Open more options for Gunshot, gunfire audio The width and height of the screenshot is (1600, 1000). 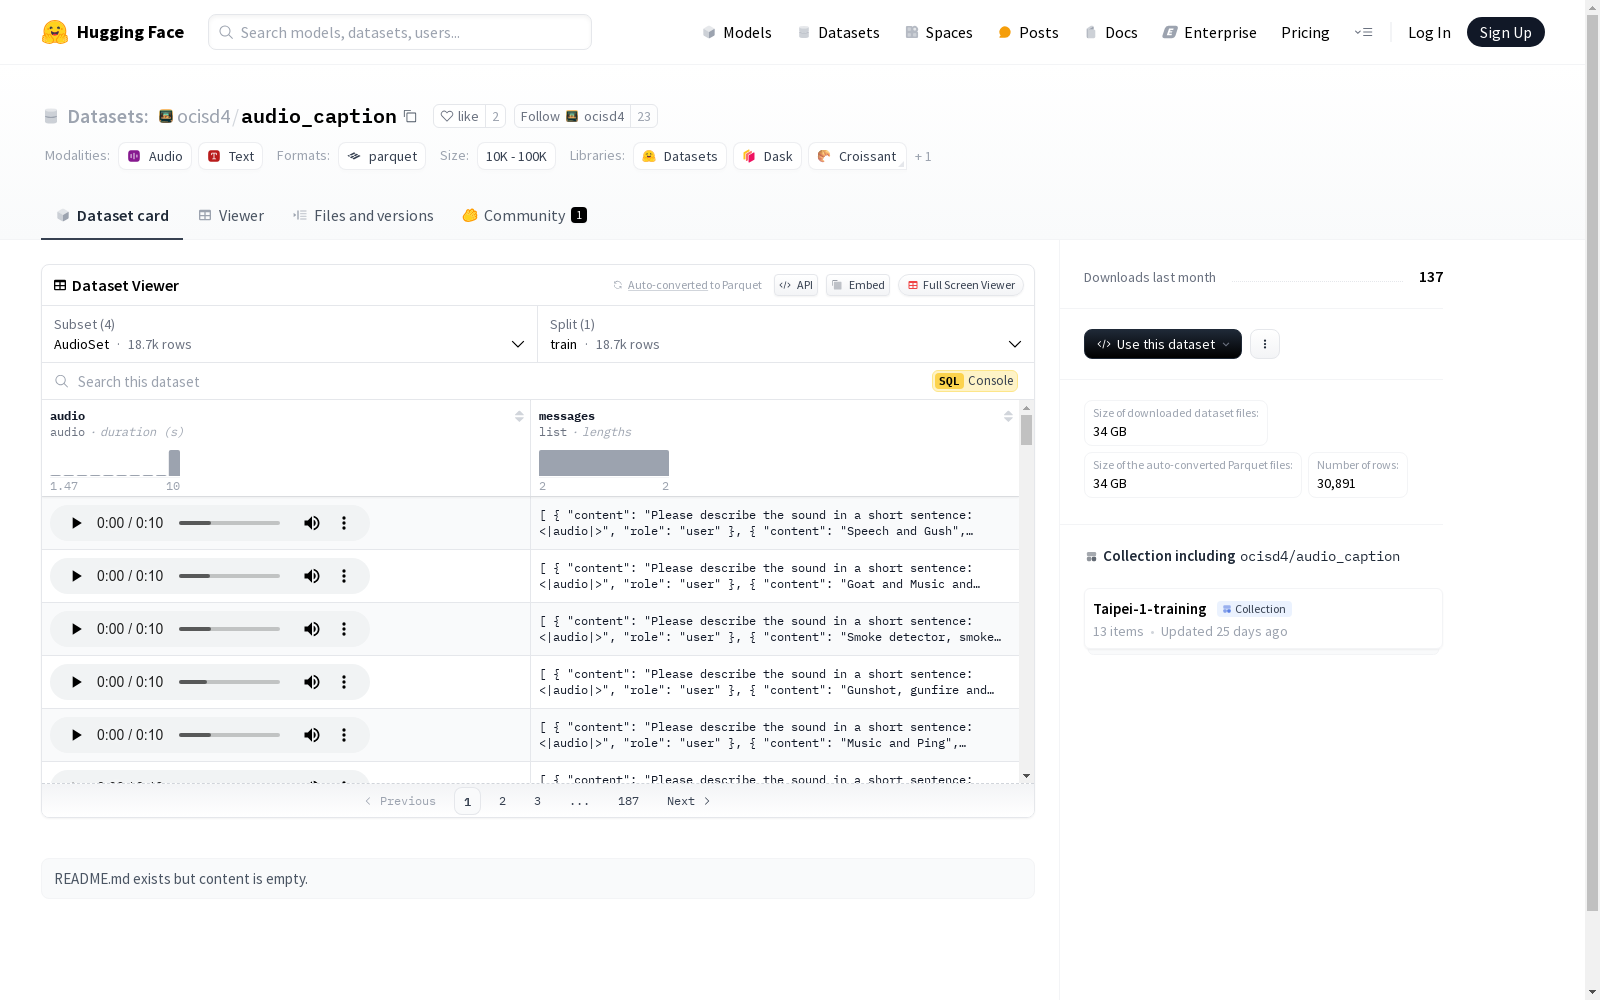344,682
